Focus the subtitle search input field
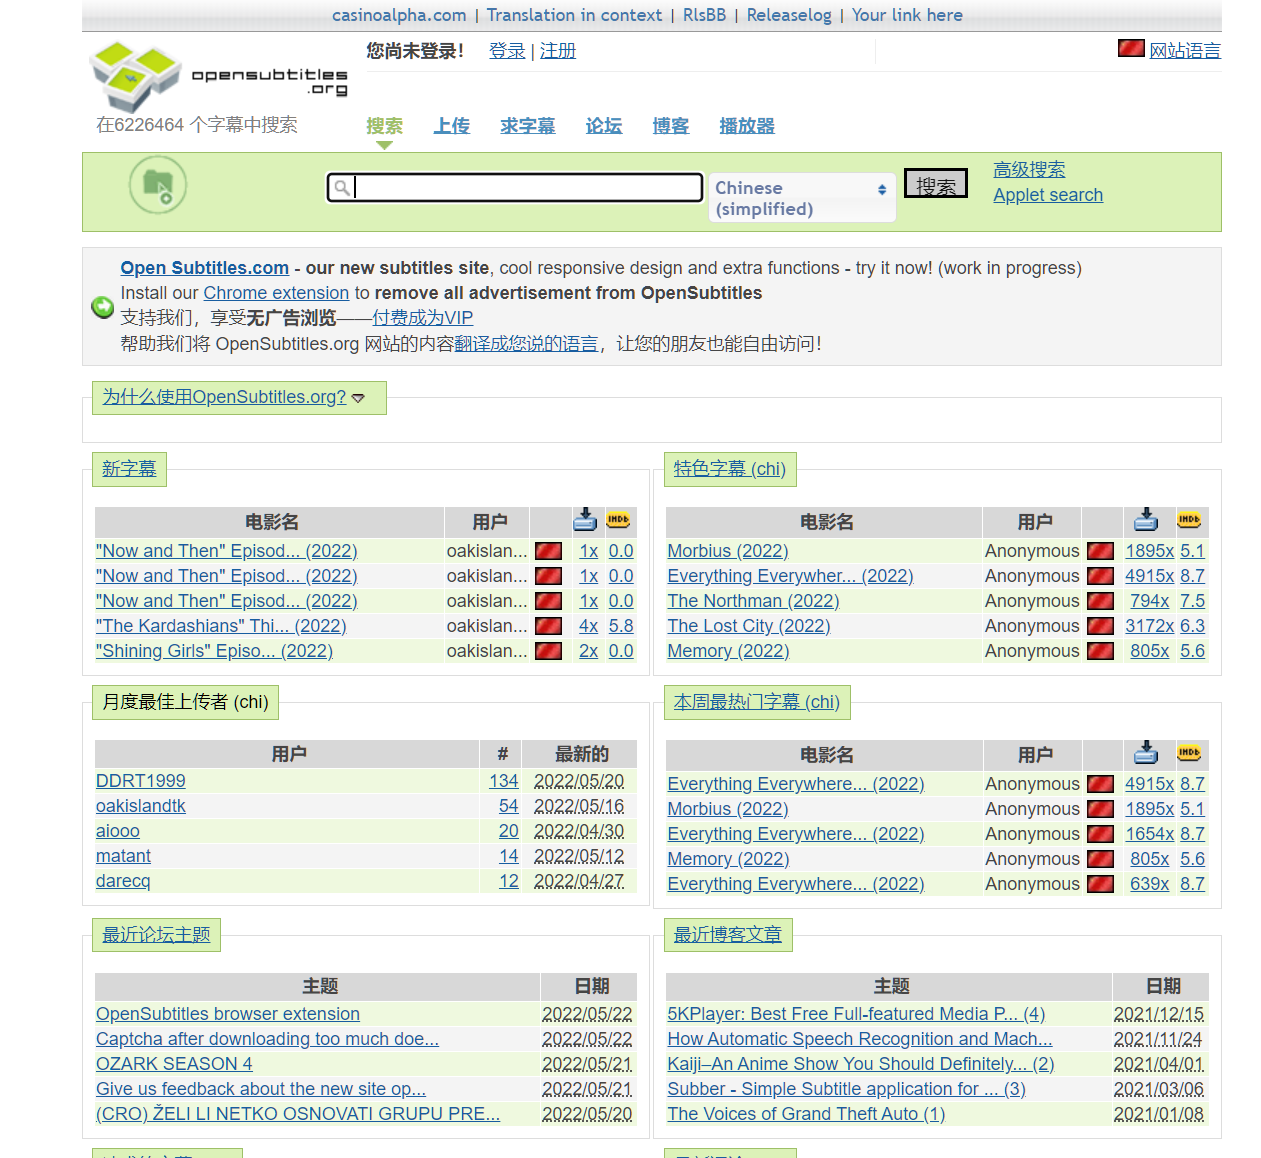1261x1158 pixels. tap(515, 187)
